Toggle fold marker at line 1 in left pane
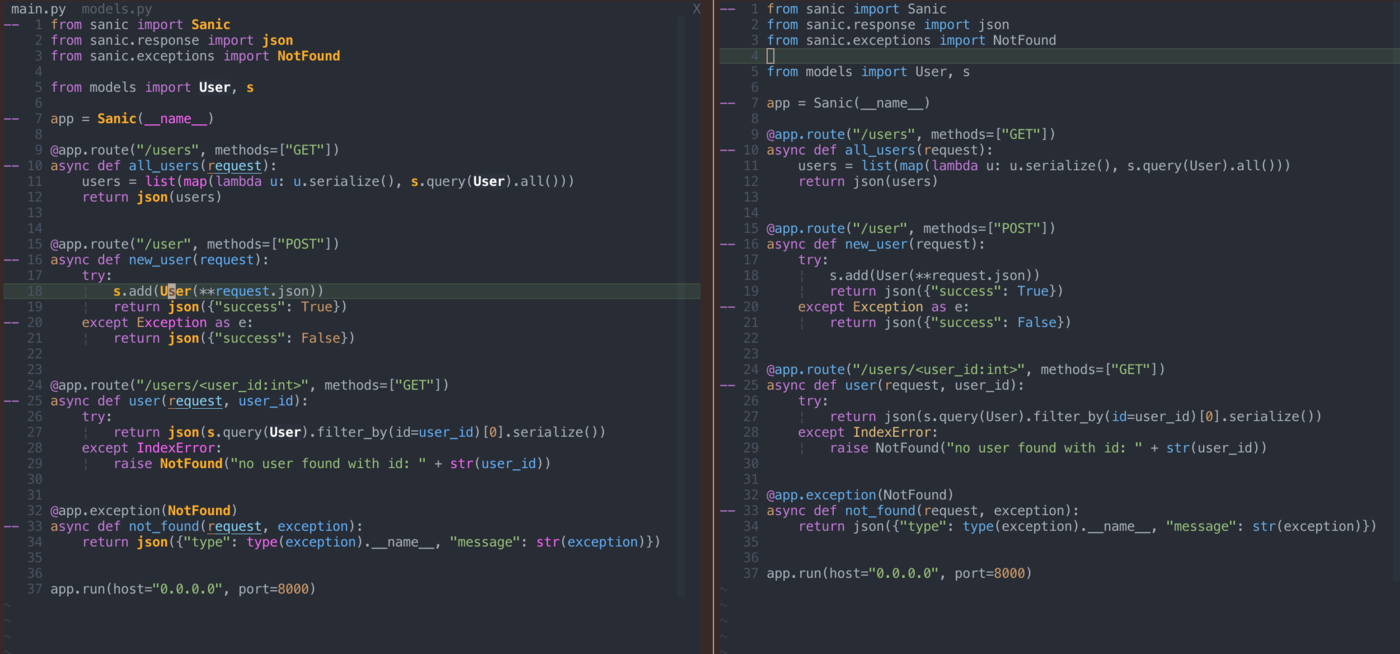 (x=11, y=25)
